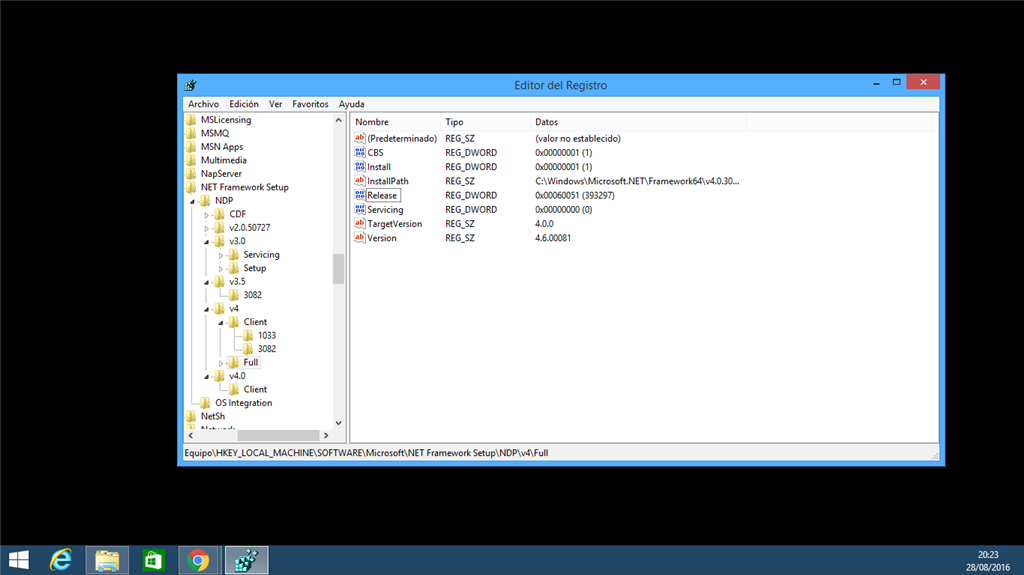Click the Servicing DWORD value icon
The image size is (1024, 575).
(x=360, y=209)
